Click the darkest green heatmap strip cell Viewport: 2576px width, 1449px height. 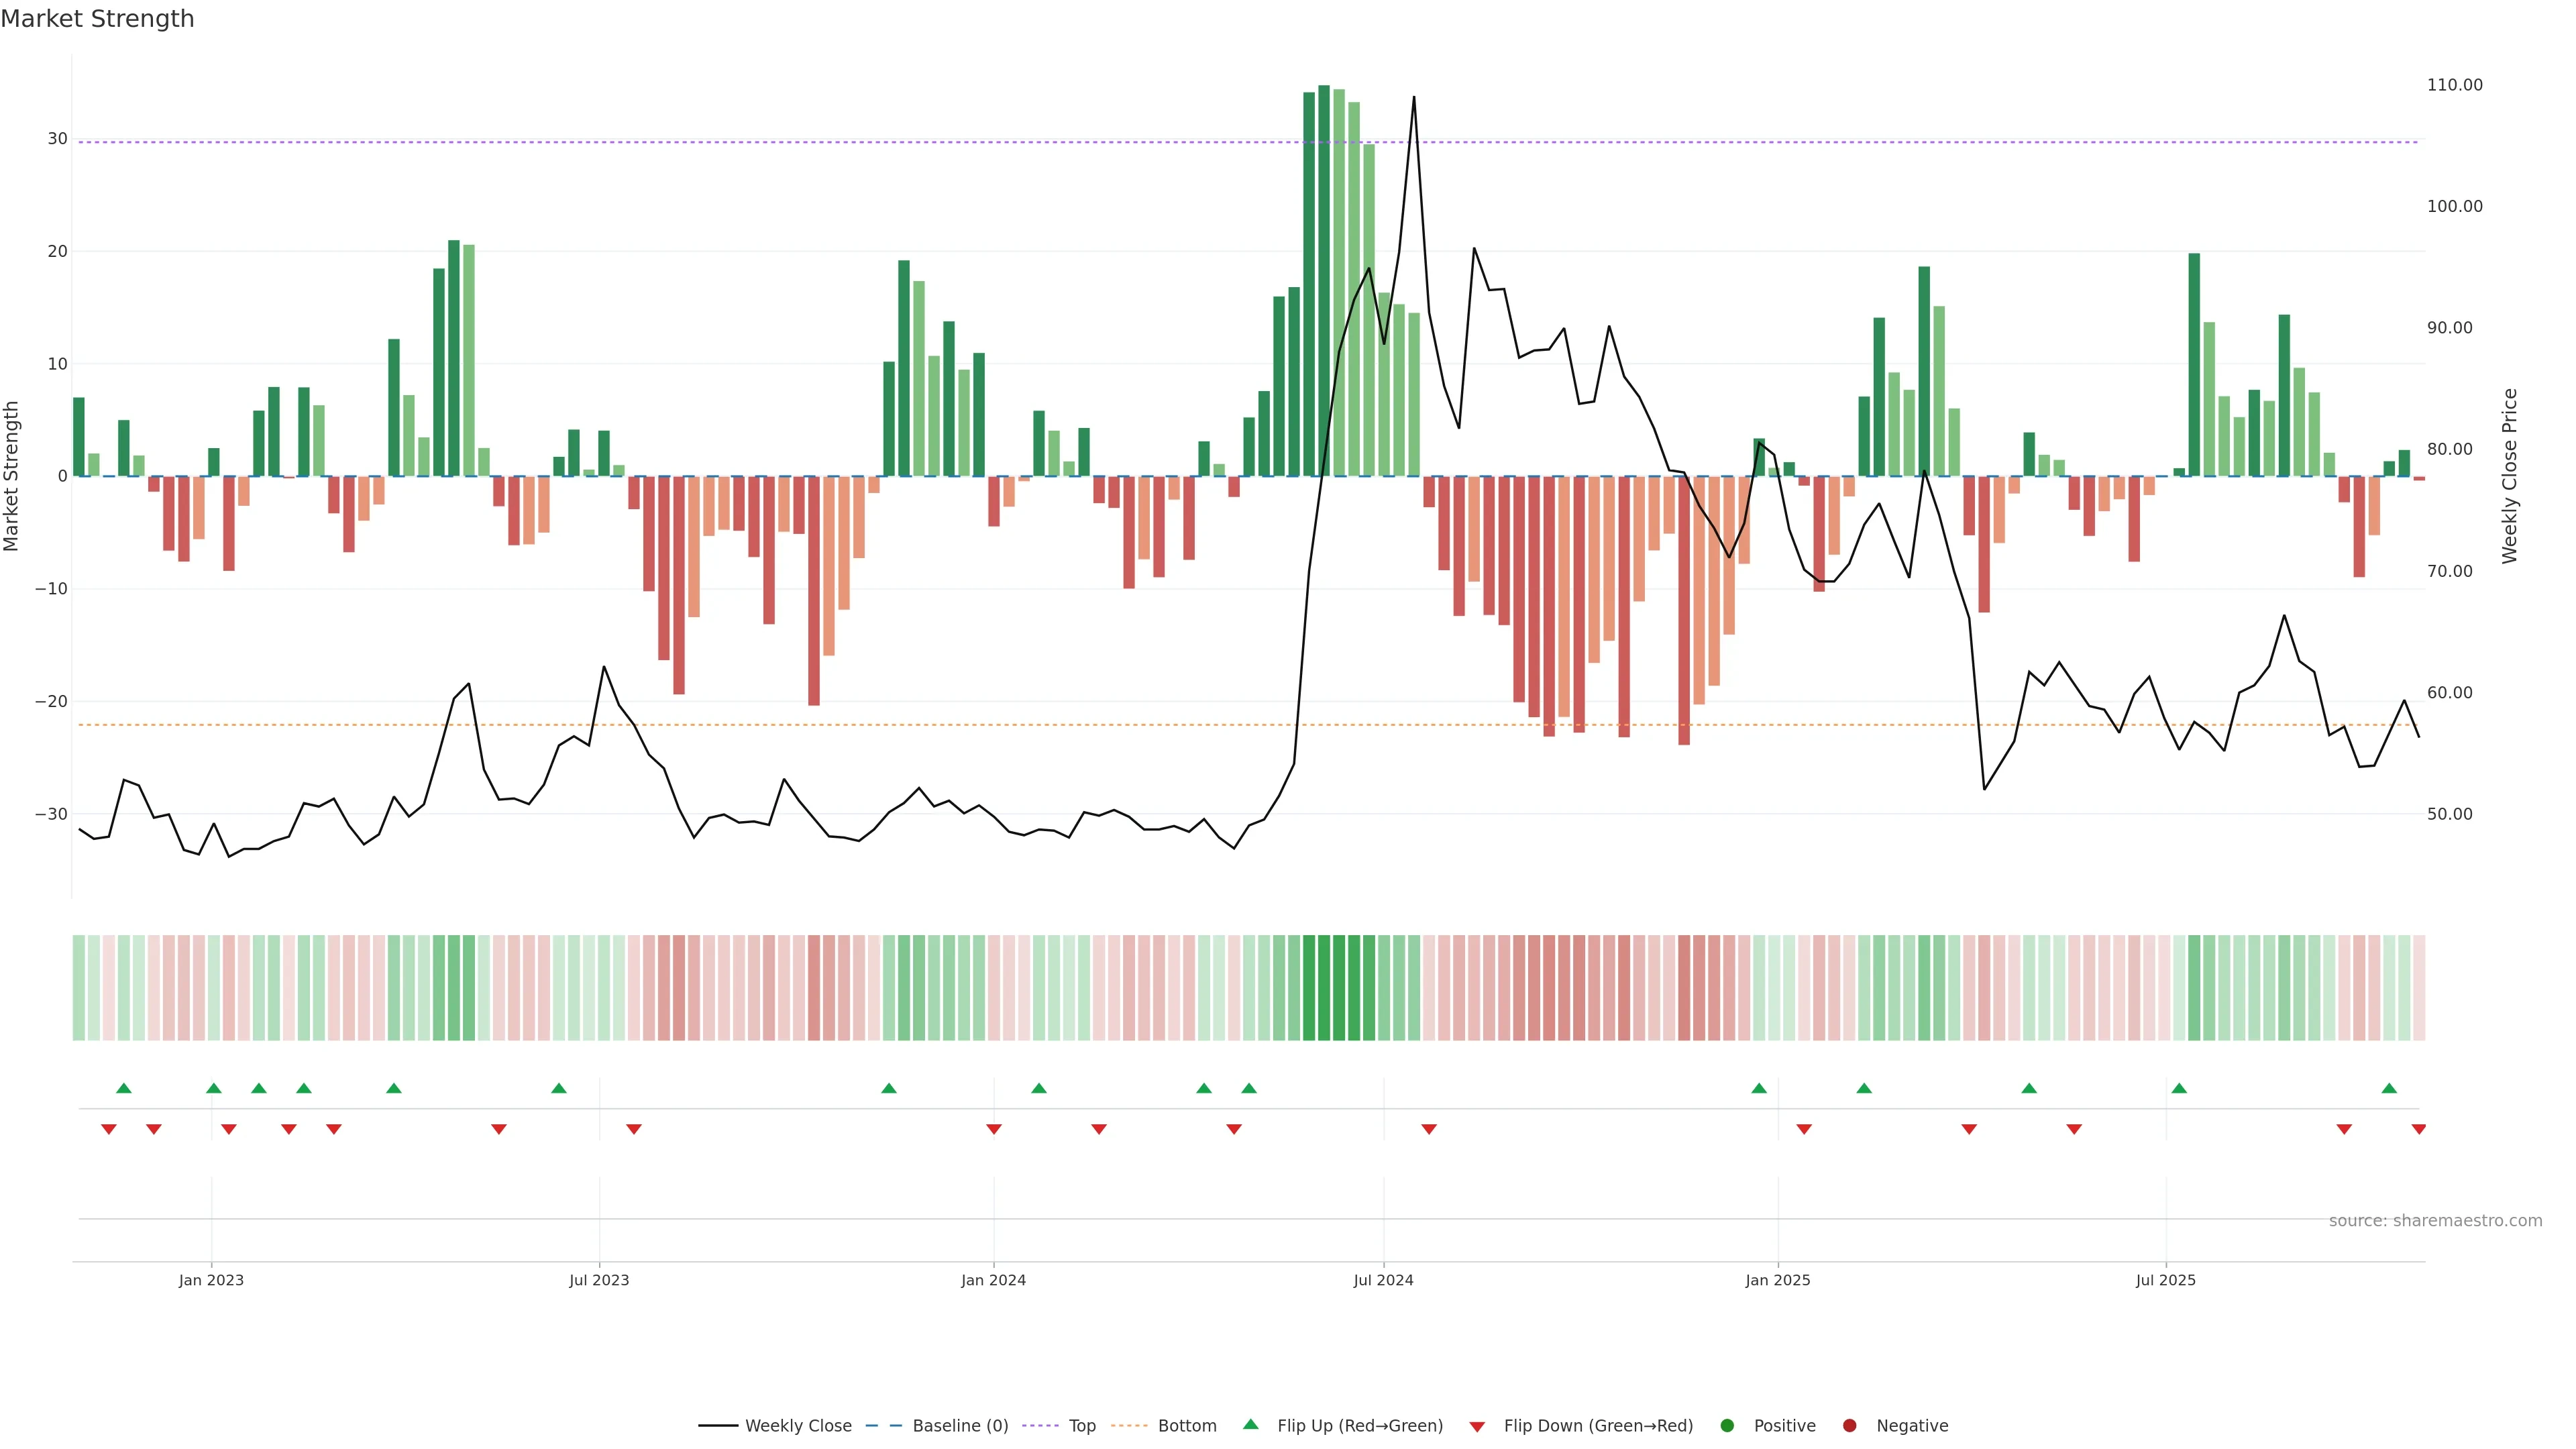(x=1324, y=988)
